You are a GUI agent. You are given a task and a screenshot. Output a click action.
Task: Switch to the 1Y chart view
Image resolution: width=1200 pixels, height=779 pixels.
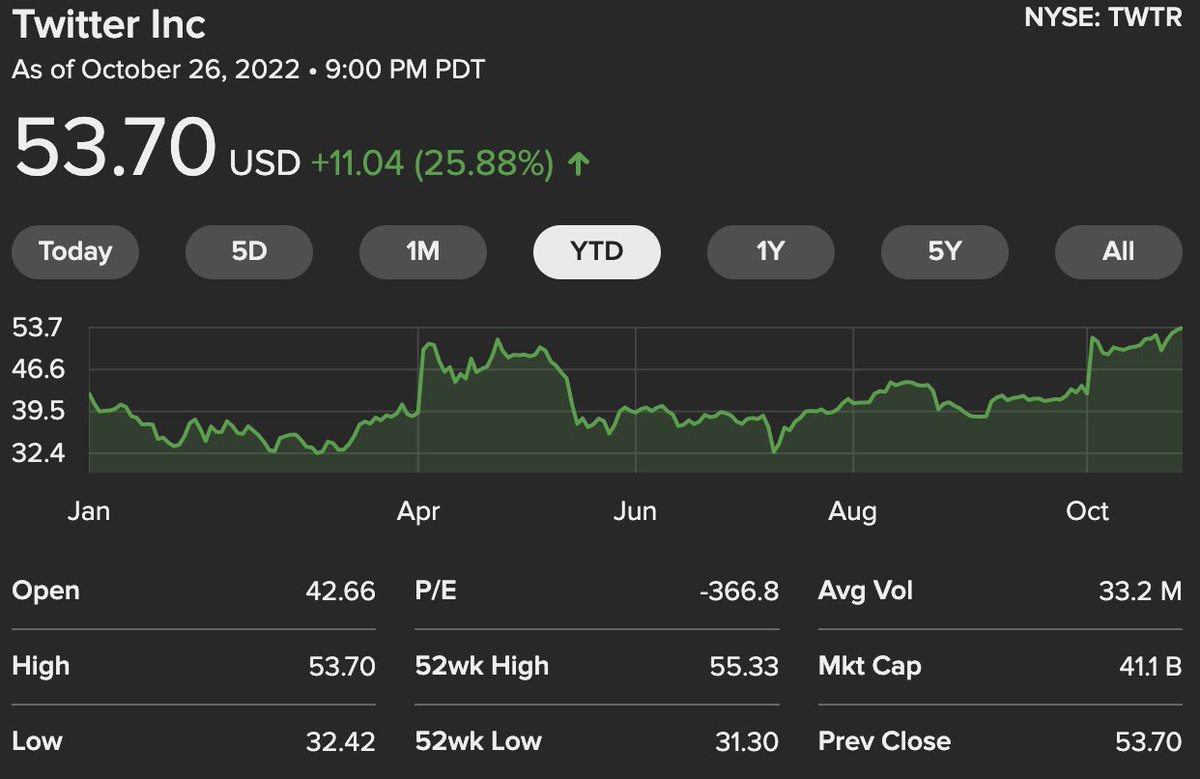click(770, 251)
